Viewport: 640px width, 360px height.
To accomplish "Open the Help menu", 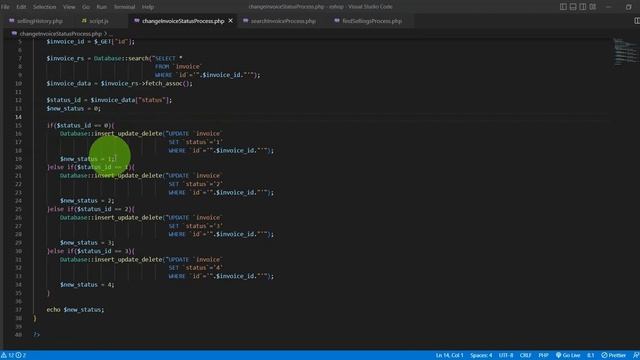I will pos(148,7).
